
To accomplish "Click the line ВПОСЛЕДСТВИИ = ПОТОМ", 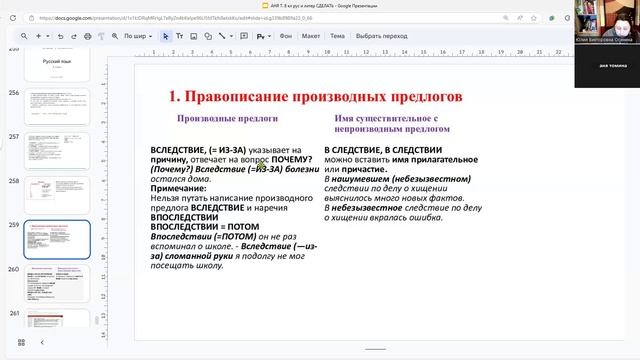I will 205,227.
